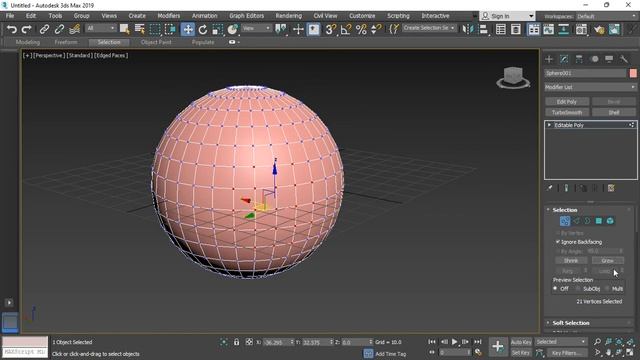Open the Rendering menu
Viewport: 640px width, 360px height.
[x=289, y=16]
